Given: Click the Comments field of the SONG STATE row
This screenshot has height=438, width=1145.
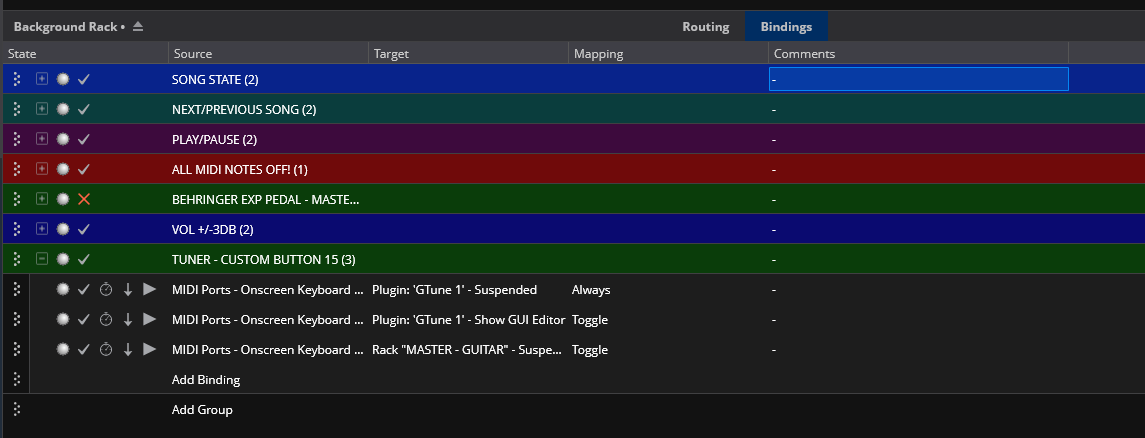Looking at the screenshot, I should coord(918,79).
